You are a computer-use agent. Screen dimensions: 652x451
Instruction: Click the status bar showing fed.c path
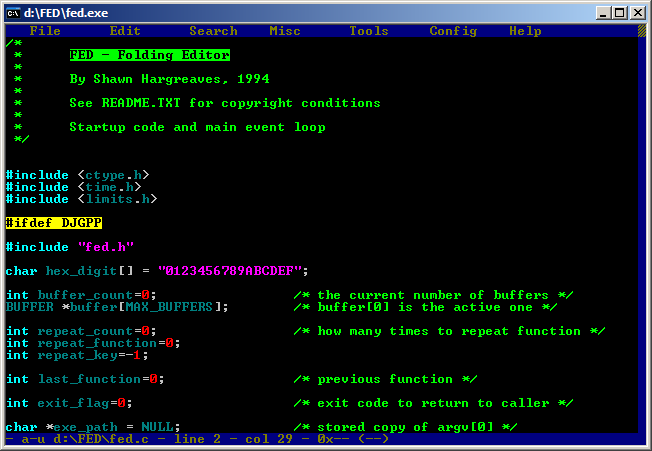pos(200,439)
